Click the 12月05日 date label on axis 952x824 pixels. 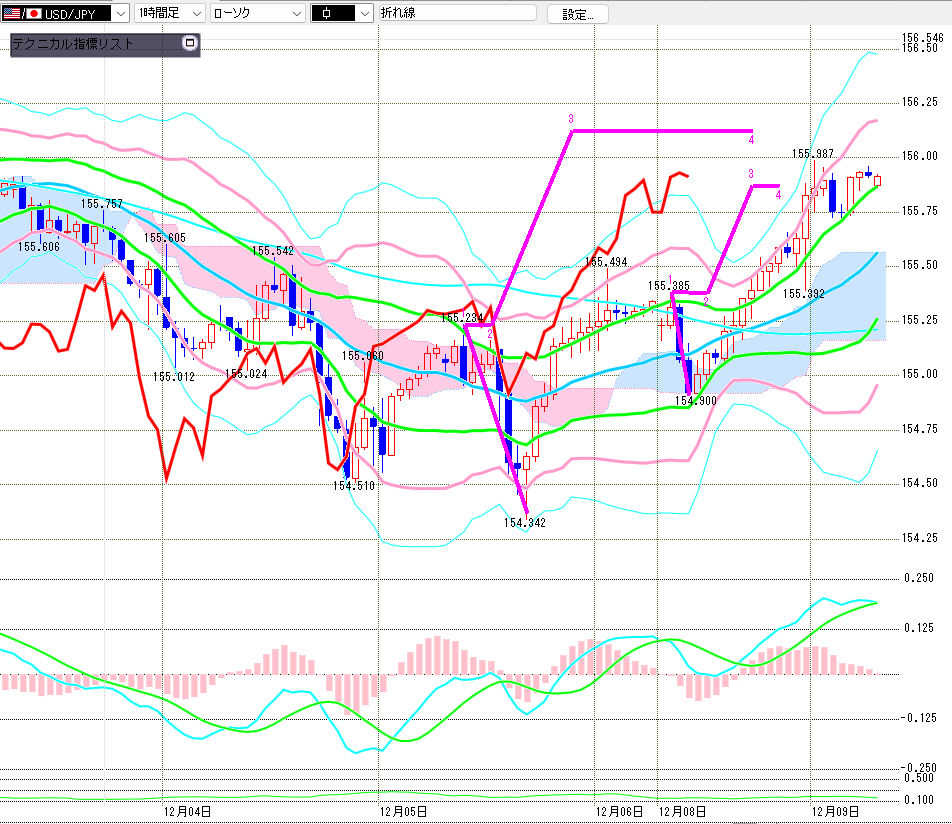(405, 811)
